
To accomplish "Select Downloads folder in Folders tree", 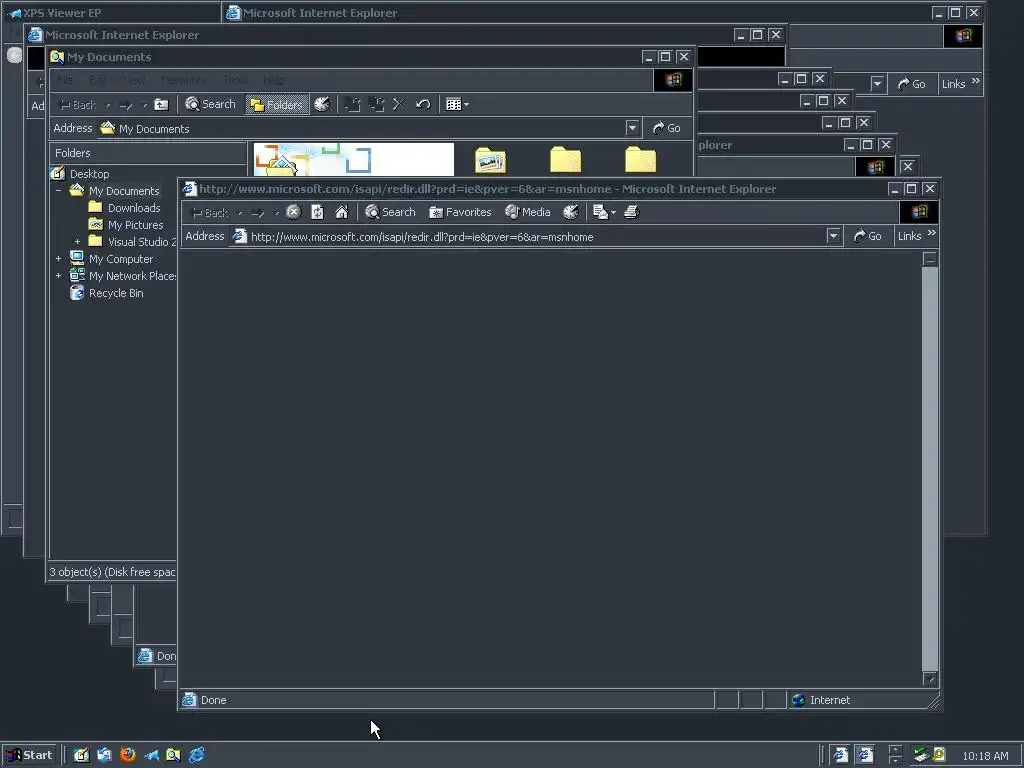I will (134, 208).
